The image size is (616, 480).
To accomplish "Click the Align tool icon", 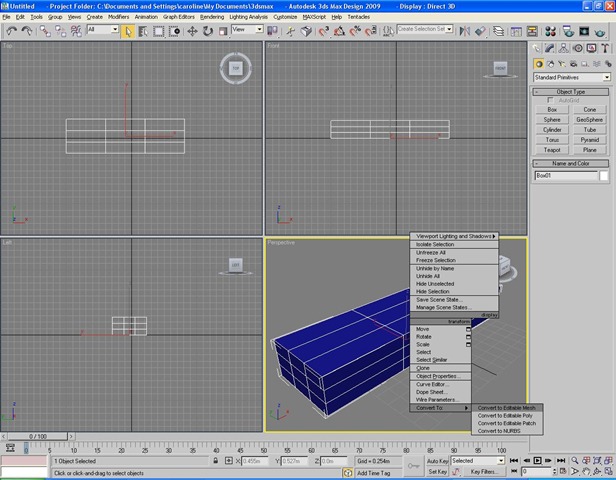I will (480, 31).
